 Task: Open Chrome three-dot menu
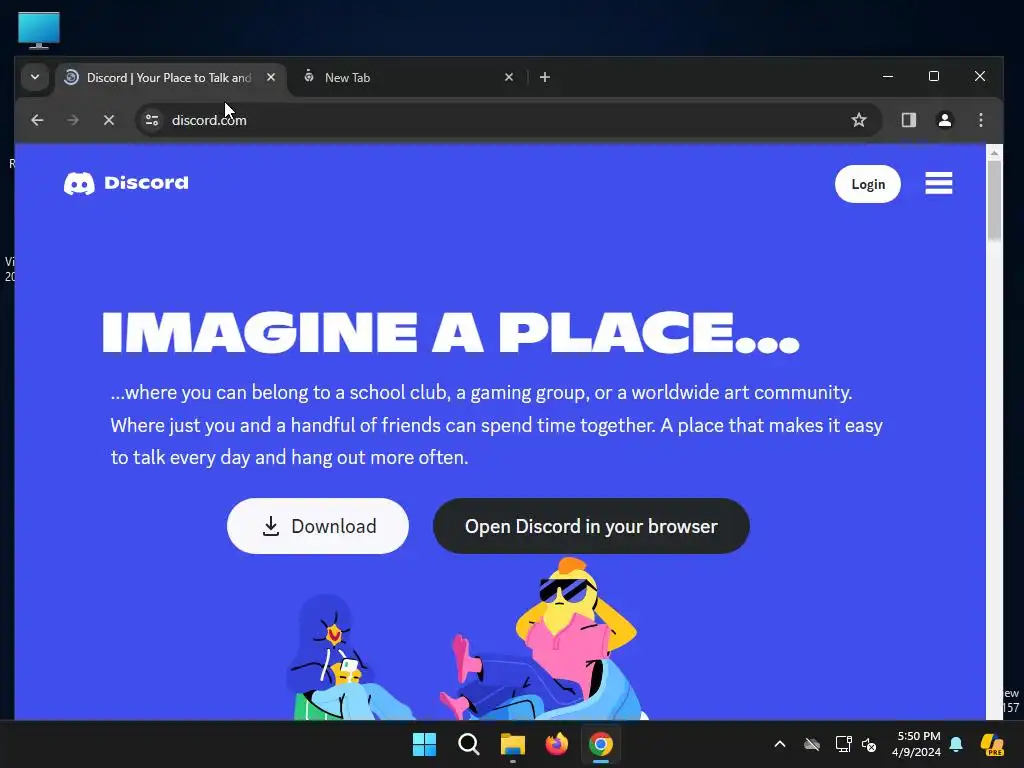981,120
